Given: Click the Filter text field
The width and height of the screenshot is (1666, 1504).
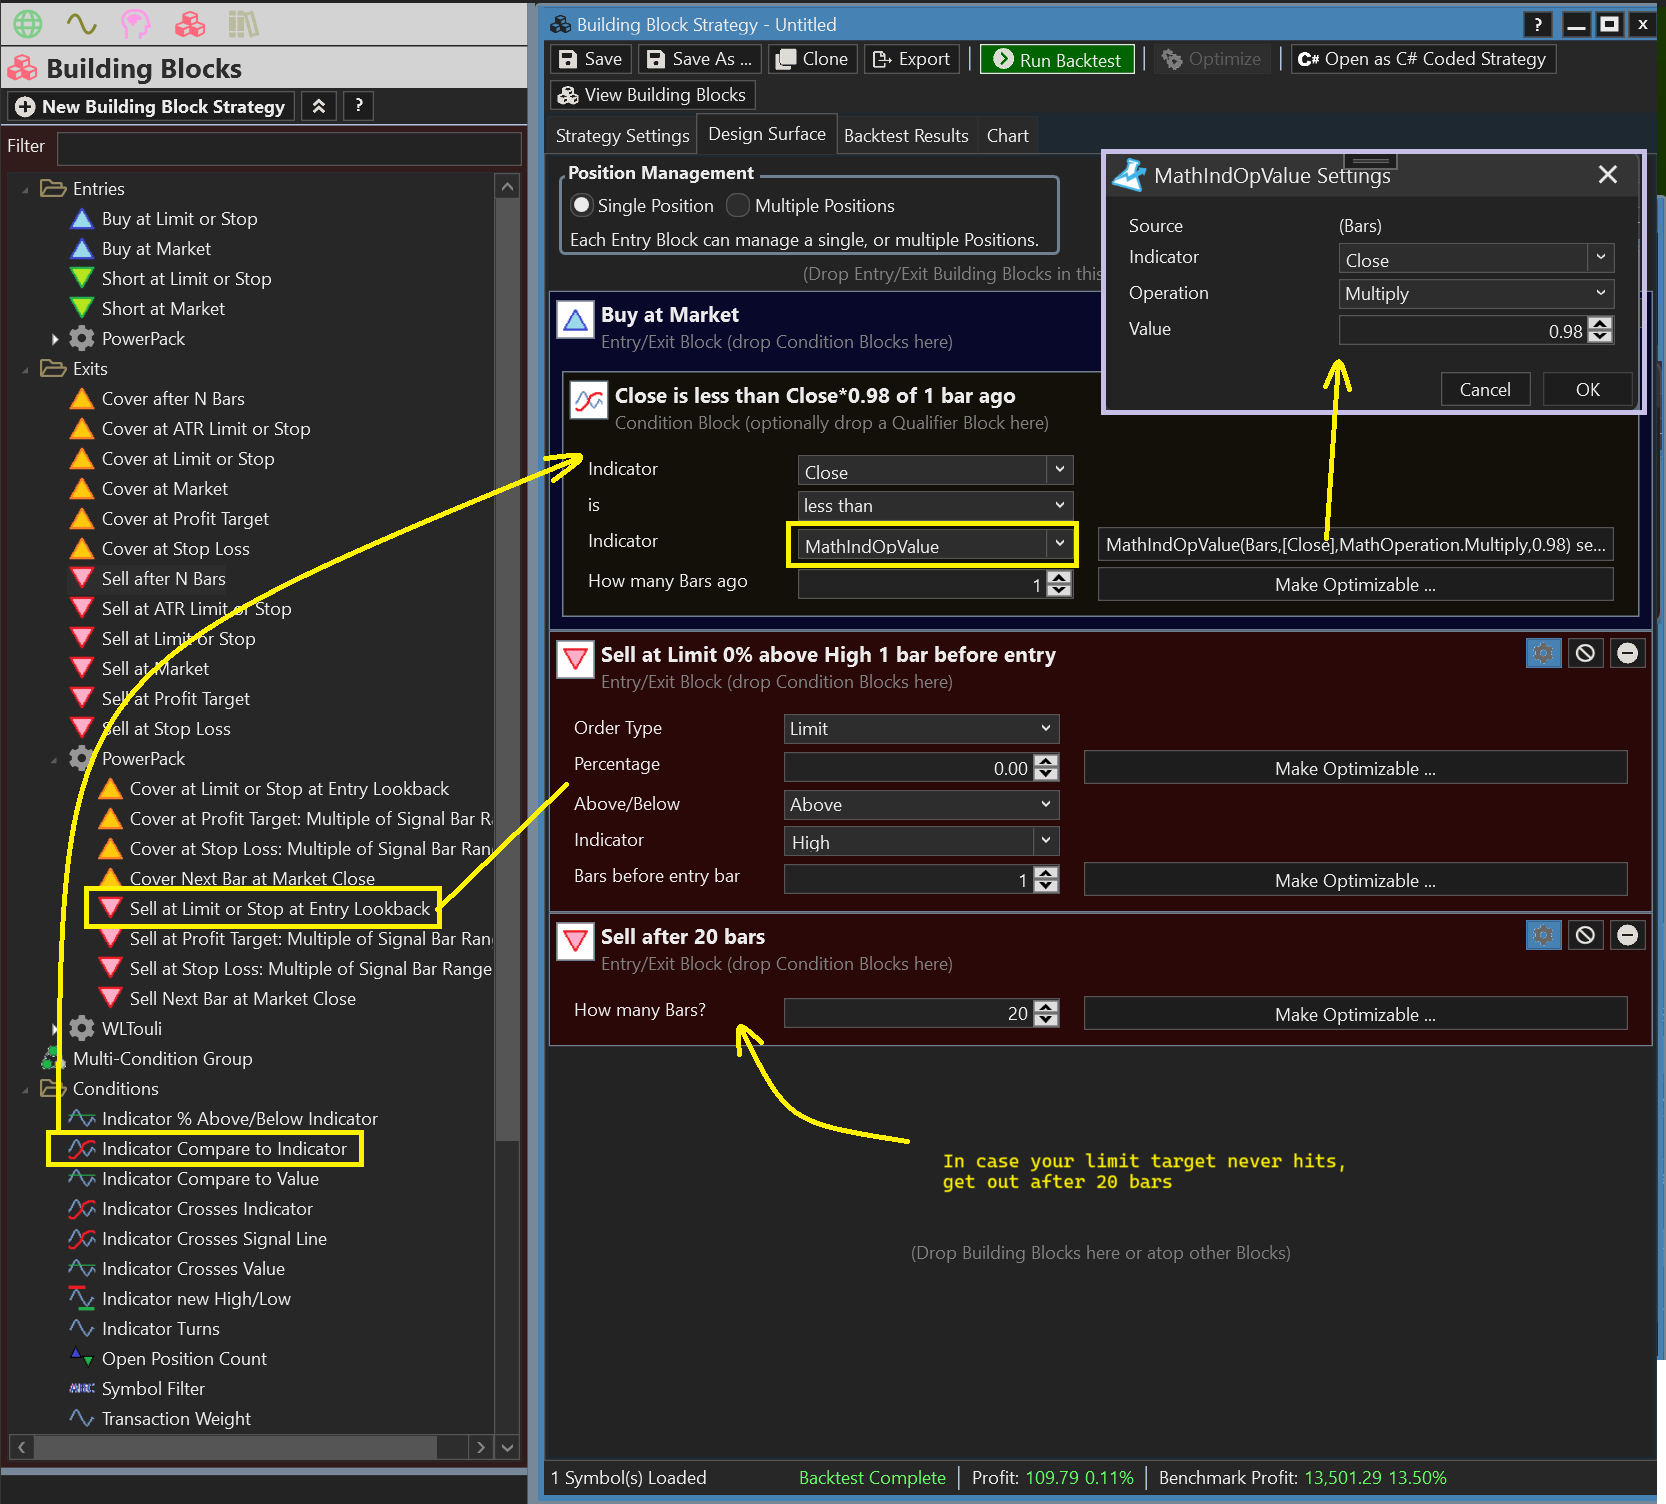Looking at the screenshot, I should tap(289, 147).
